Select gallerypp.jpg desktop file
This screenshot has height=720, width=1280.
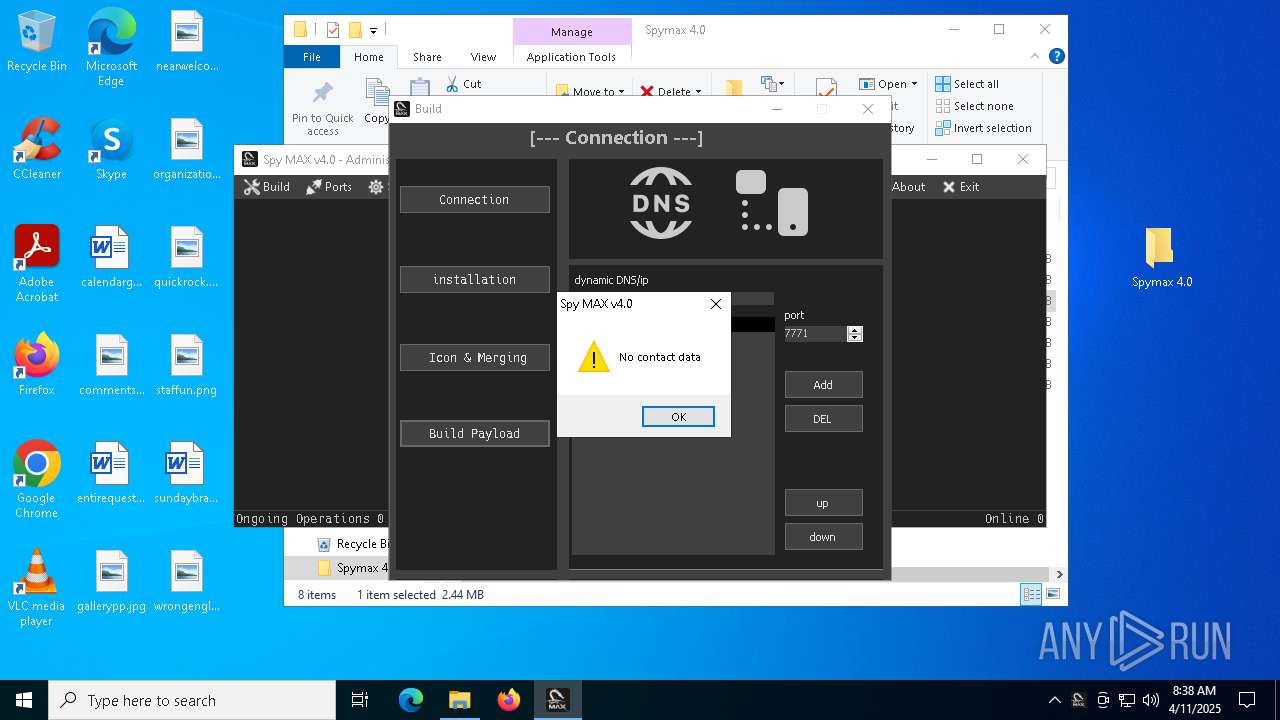tap(112, 581)
